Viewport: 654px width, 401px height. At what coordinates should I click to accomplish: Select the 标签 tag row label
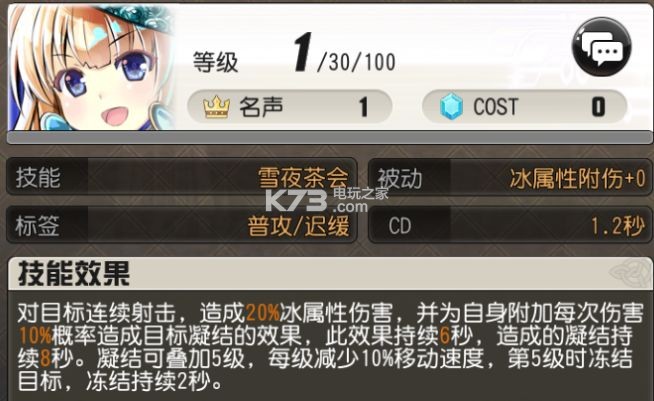tap(37, 226)
